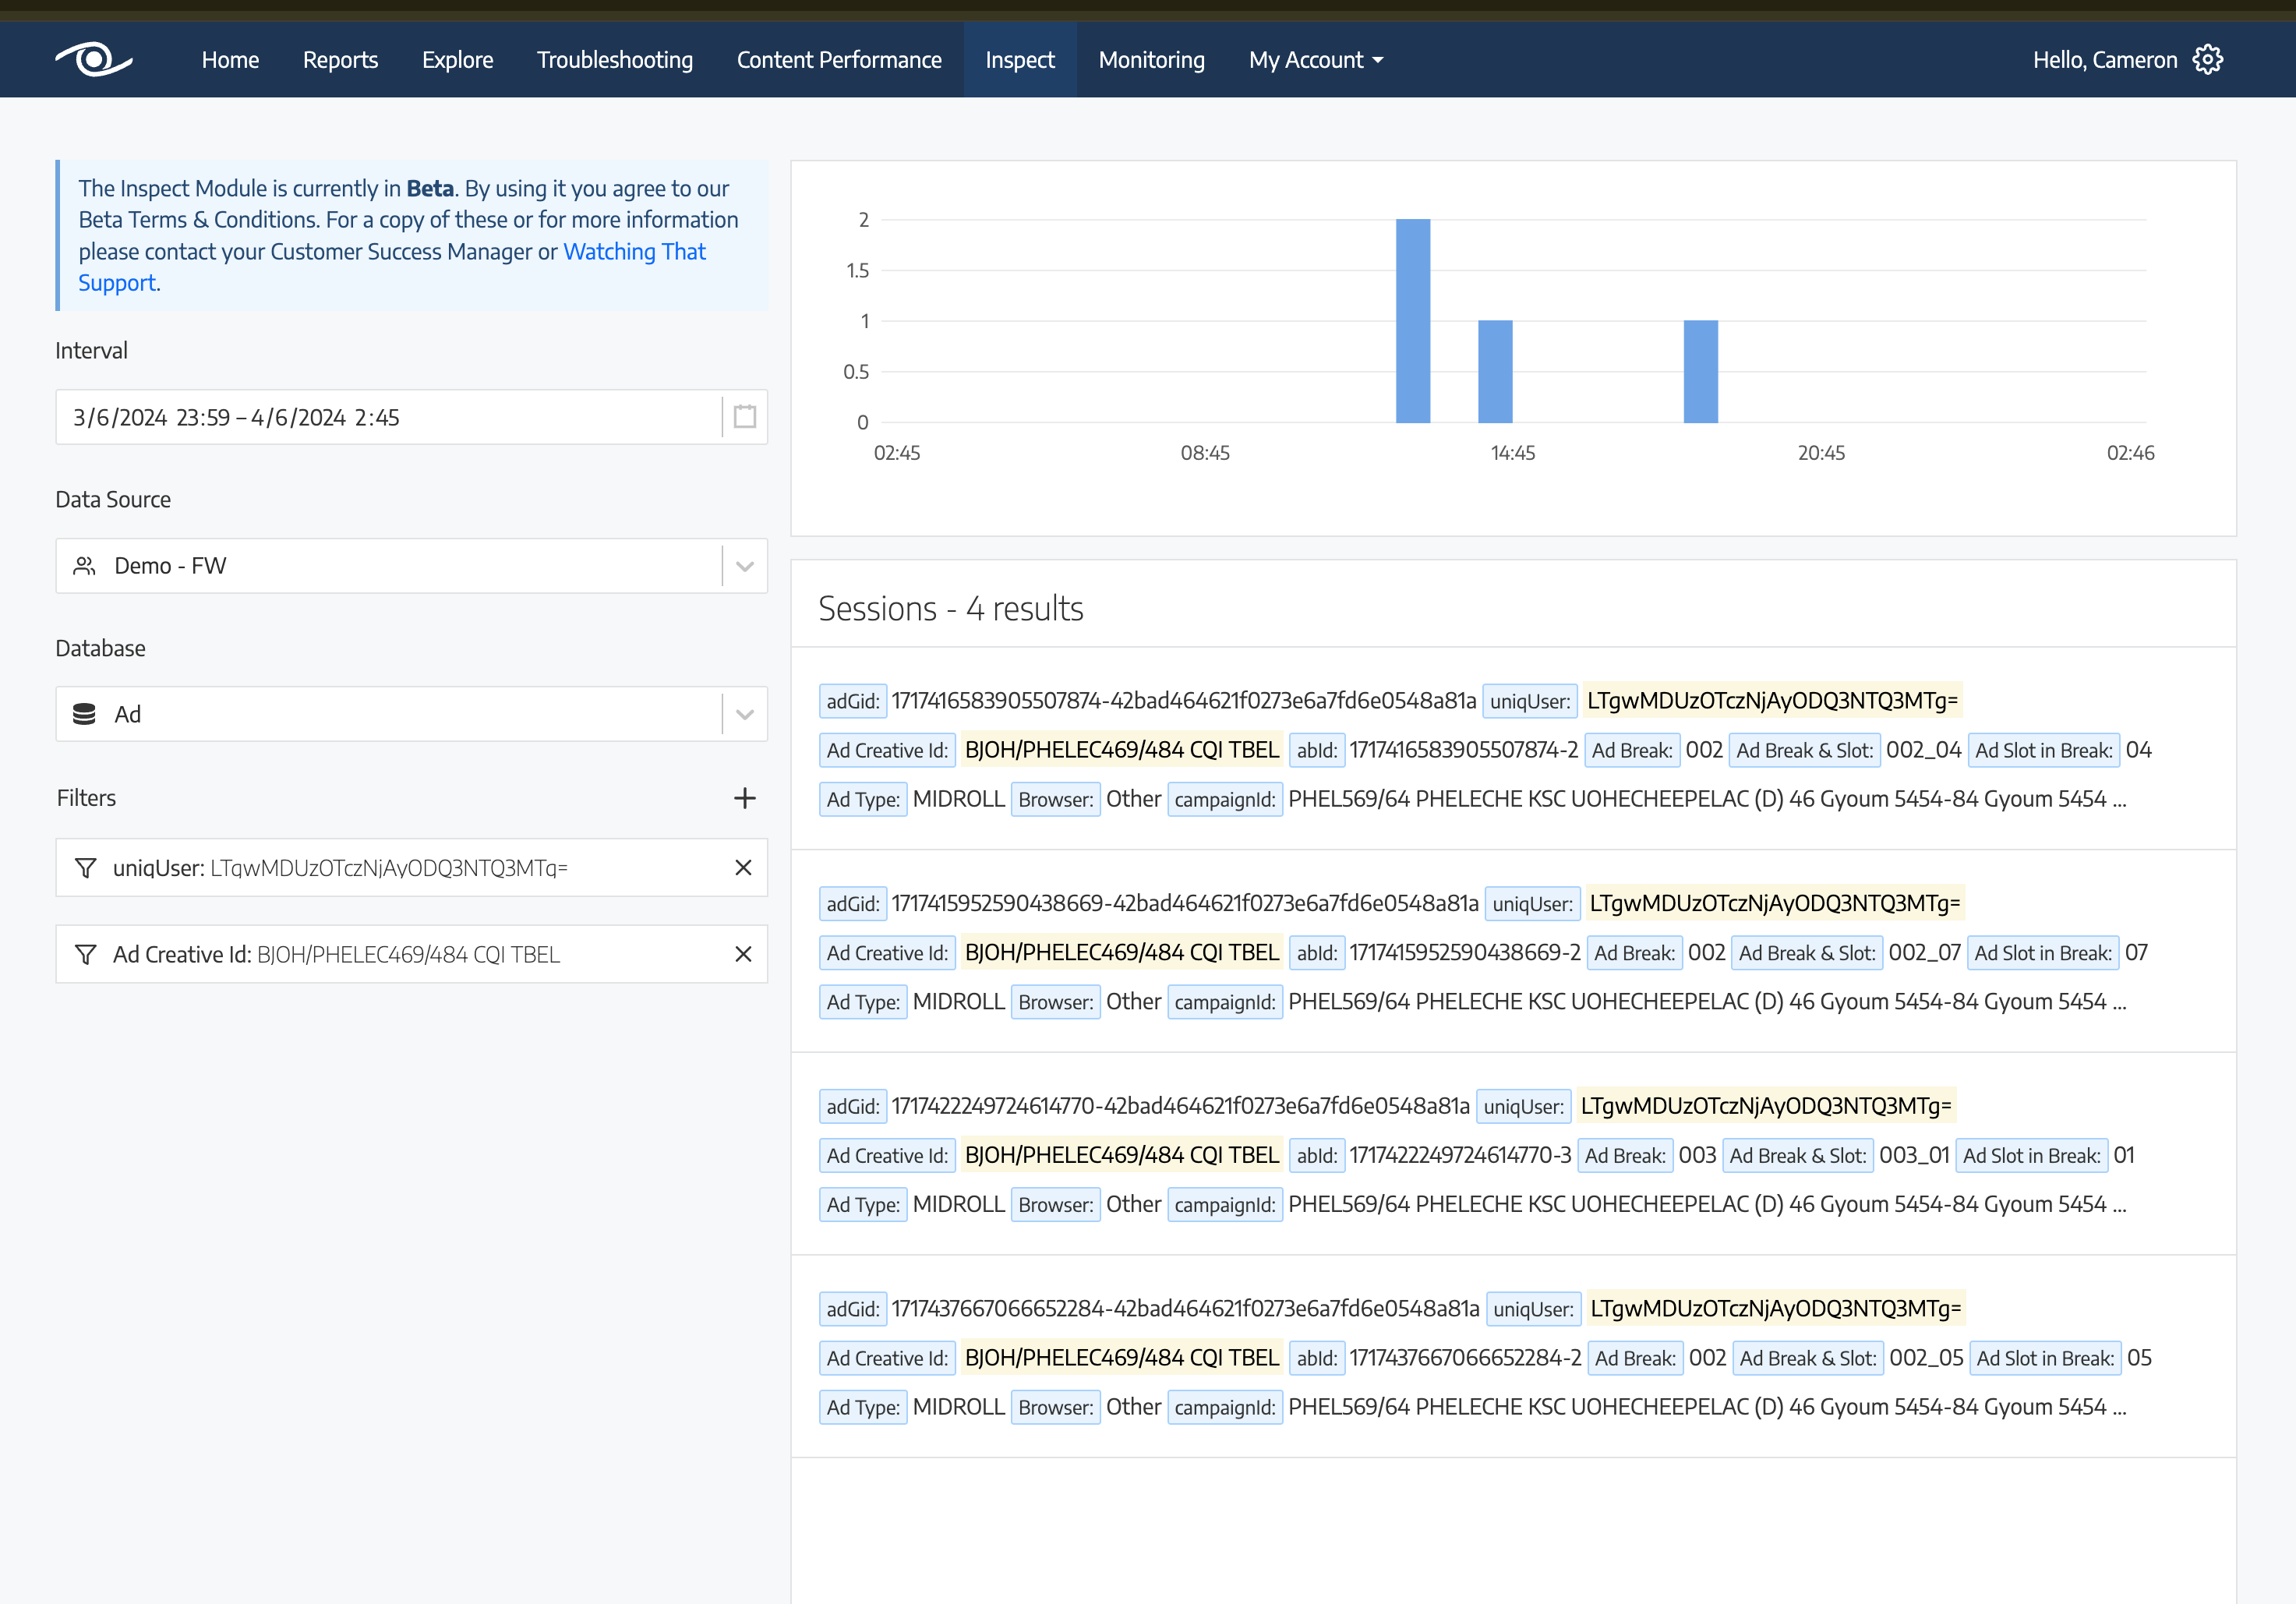Open session with adGid 1717422249724614770

click(x=1513, y=1154)
